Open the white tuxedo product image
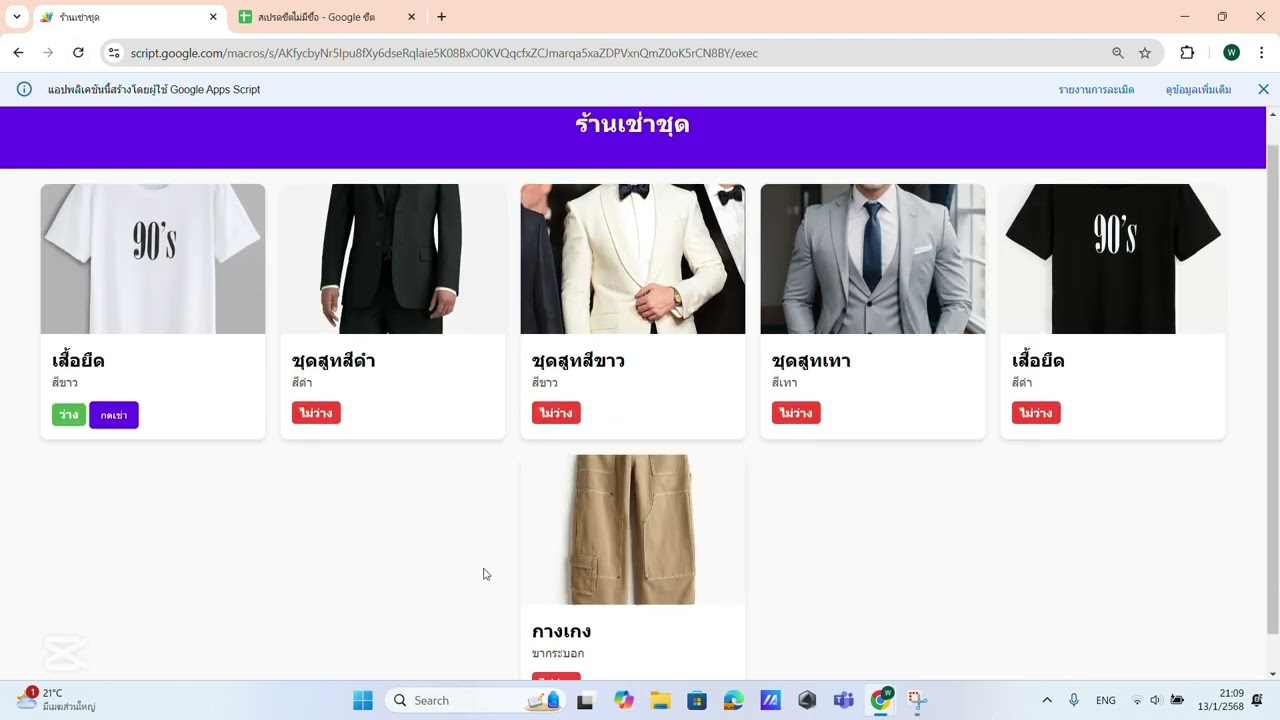This screenshot has width=1280, height=720. tap(633, 259)
